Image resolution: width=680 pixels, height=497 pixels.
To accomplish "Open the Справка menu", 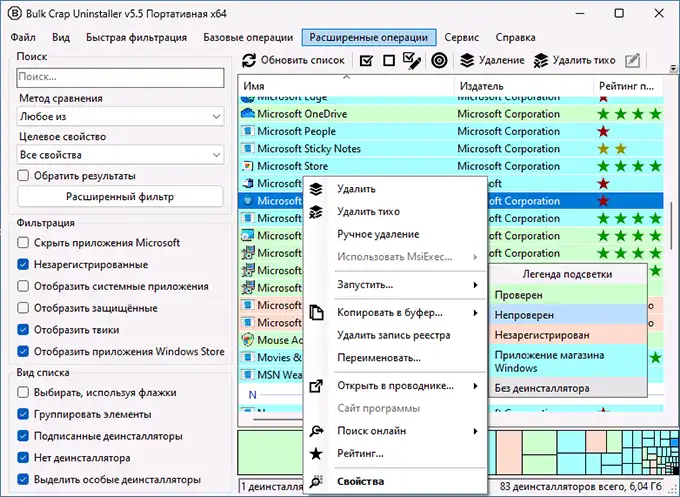I will tap(515, 37).
